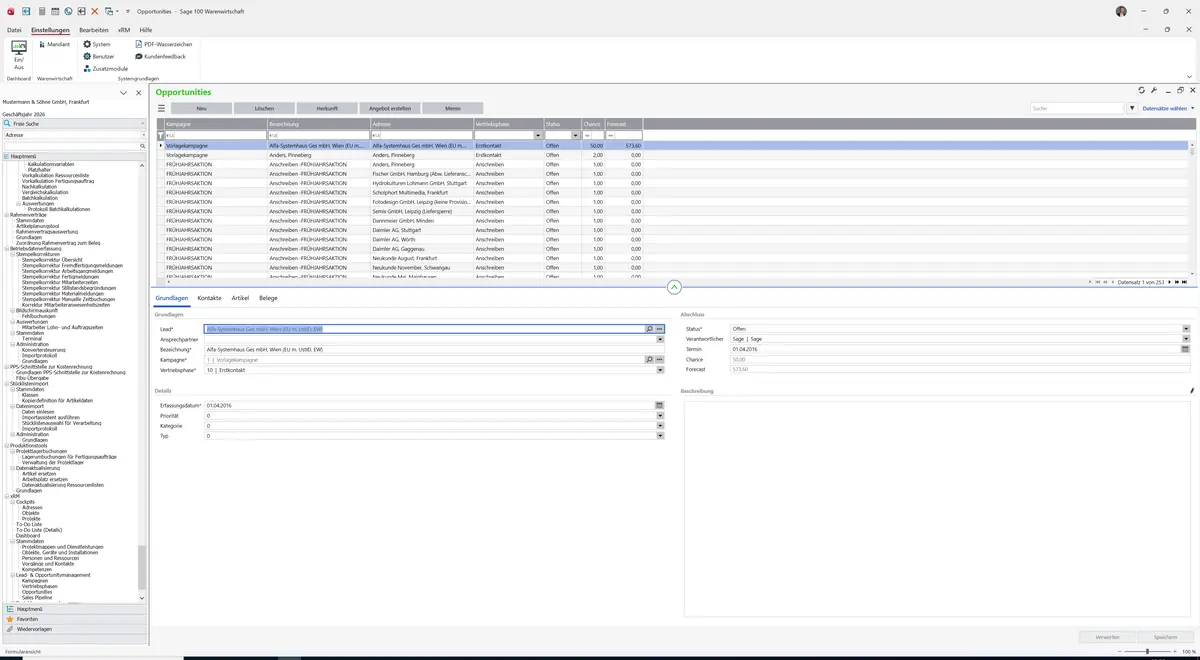Click the Memo button

(453, 108)
